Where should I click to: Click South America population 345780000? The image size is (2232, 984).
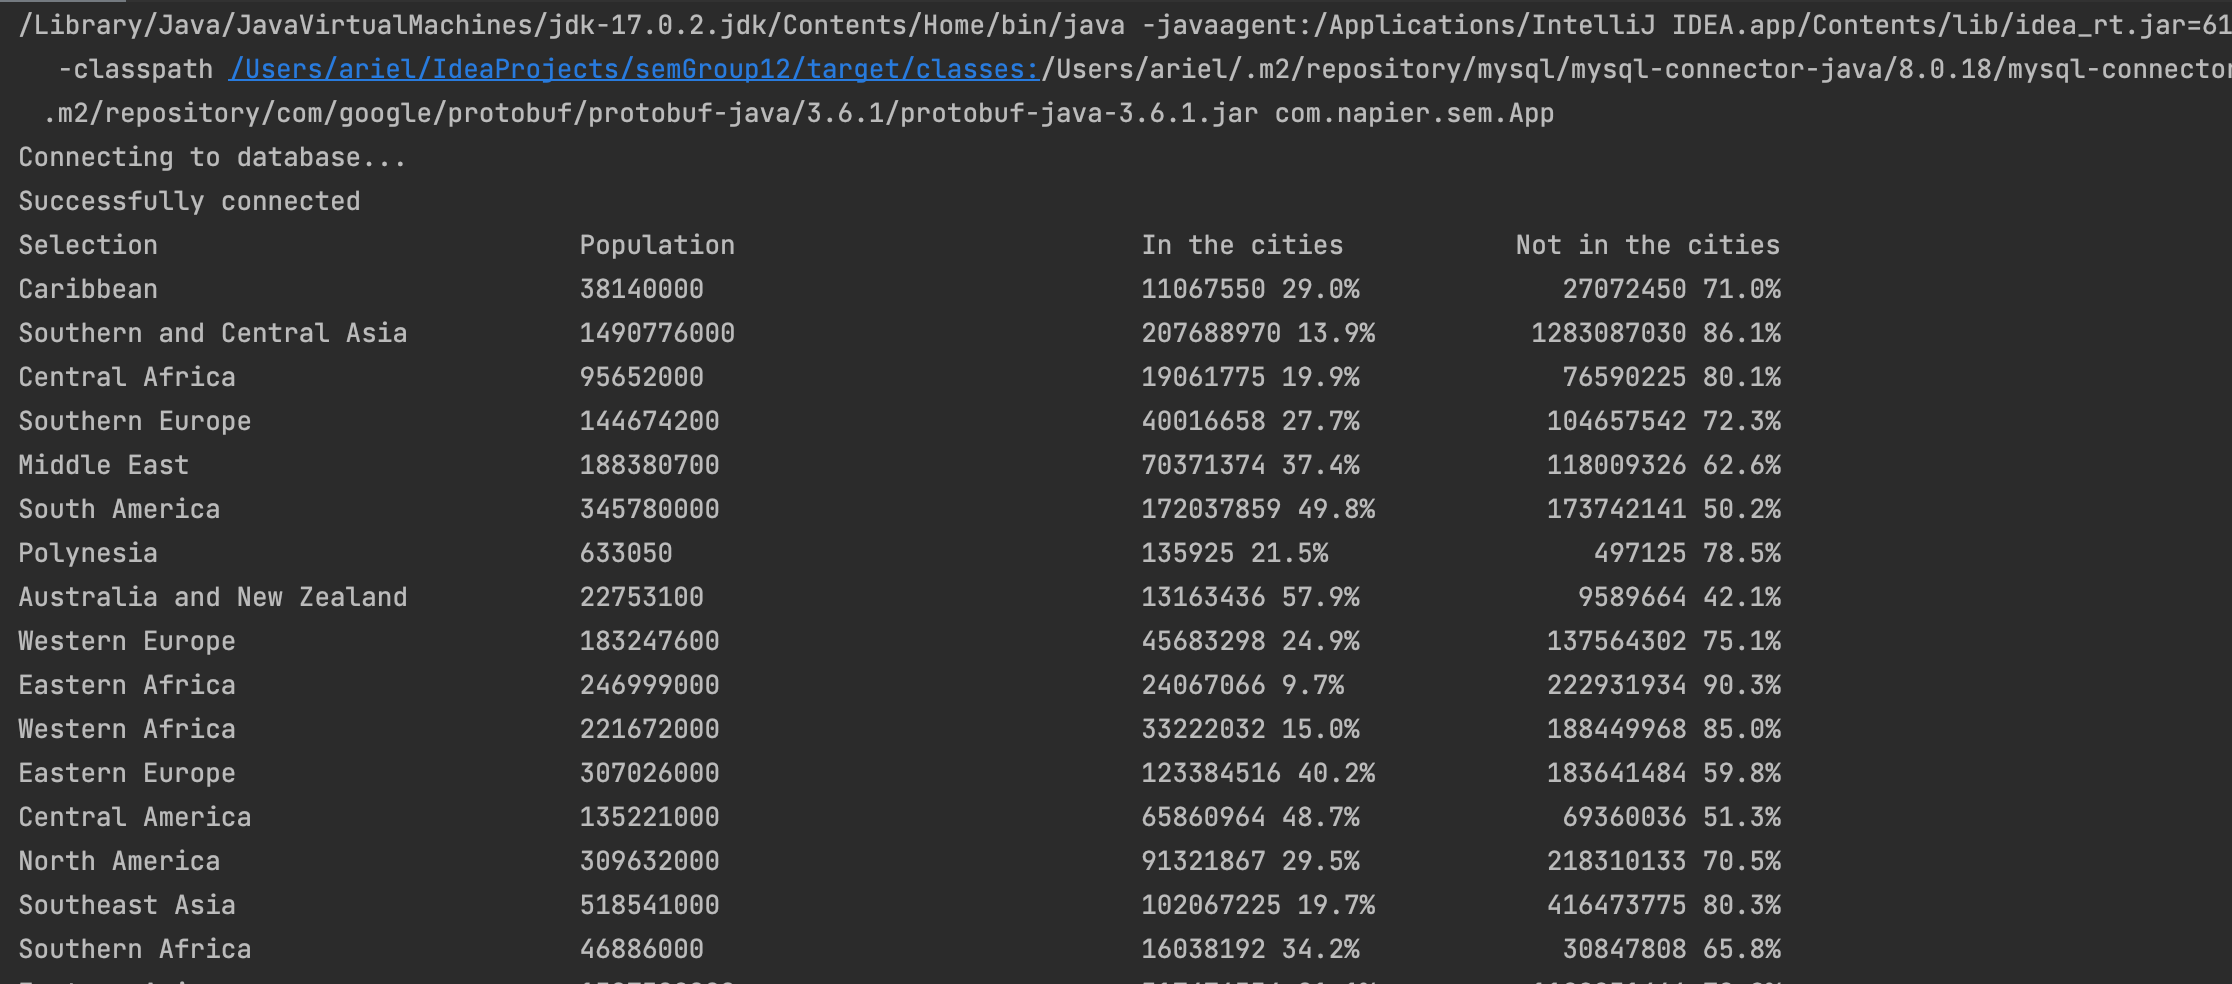[650, 509]
